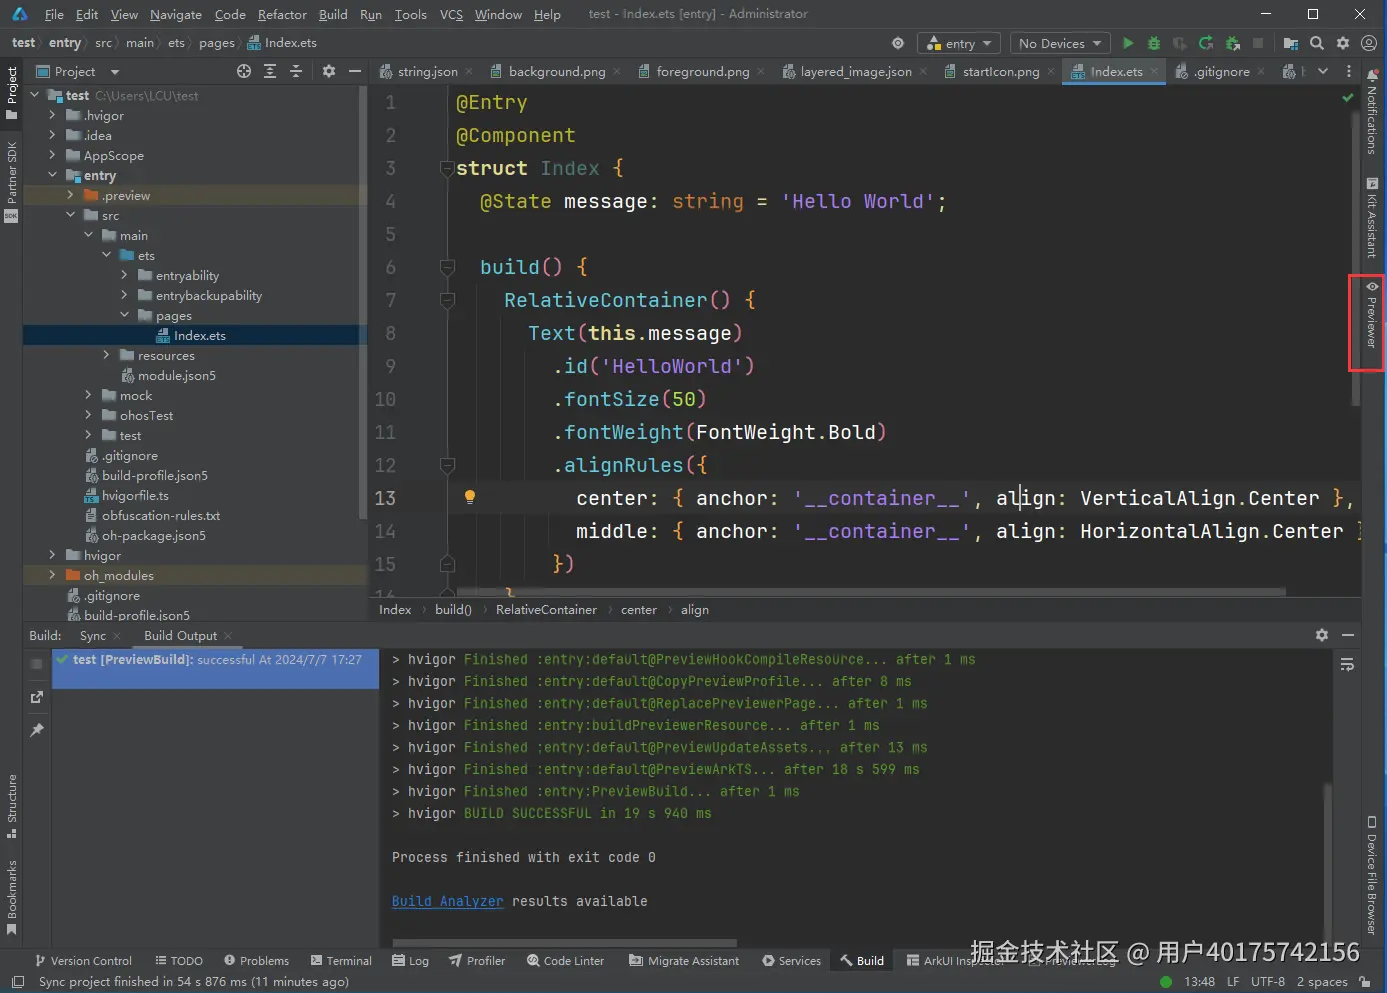The height and width of the screenshot is (993, 1387).
Task: Toggle the Bookmarks tool window
Action: tap(12, 895)
